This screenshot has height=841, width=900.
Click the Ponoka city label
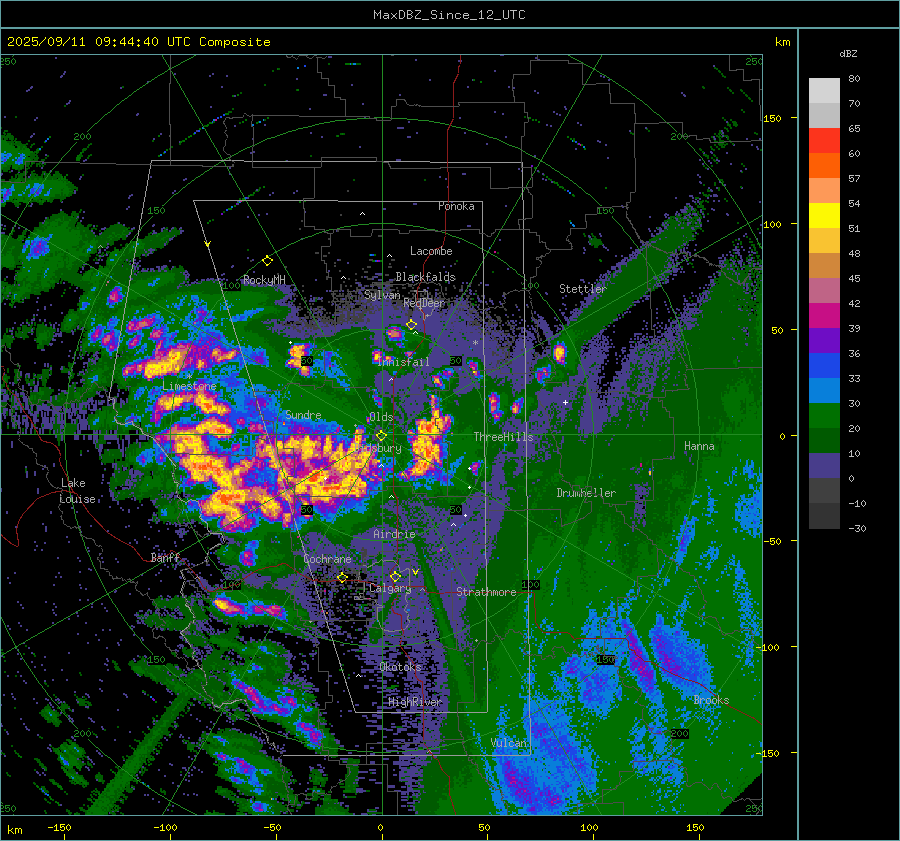click(x=456, y=206)
